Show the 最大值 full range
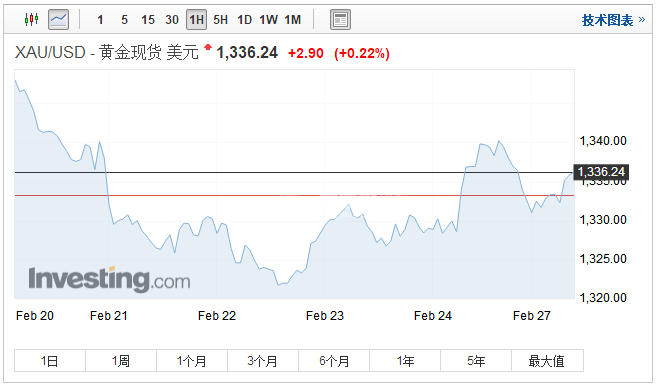 pyautogui.click(x=547, y=360)
